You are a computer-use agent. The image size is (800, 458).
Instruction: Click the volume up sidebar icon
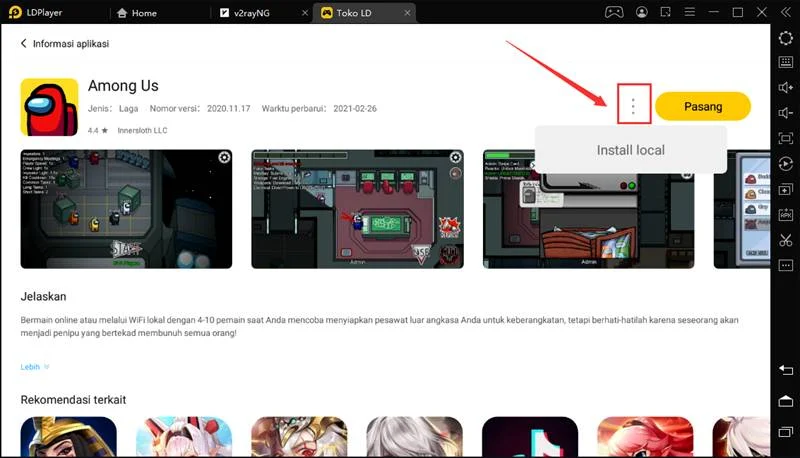point(786,87)
